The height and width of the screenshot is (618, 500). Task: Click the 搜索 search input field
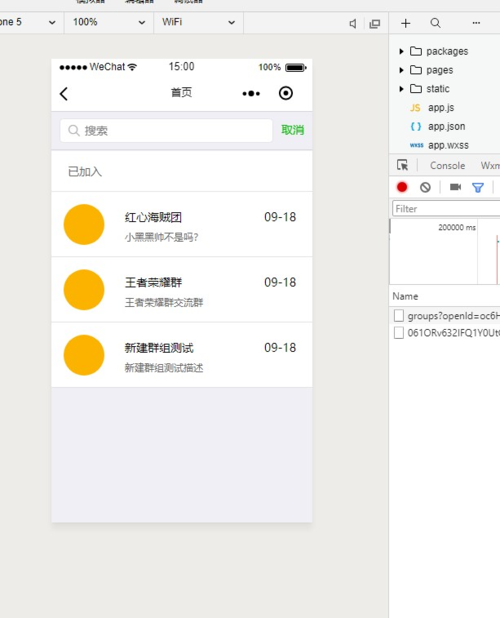pos(166,130)
